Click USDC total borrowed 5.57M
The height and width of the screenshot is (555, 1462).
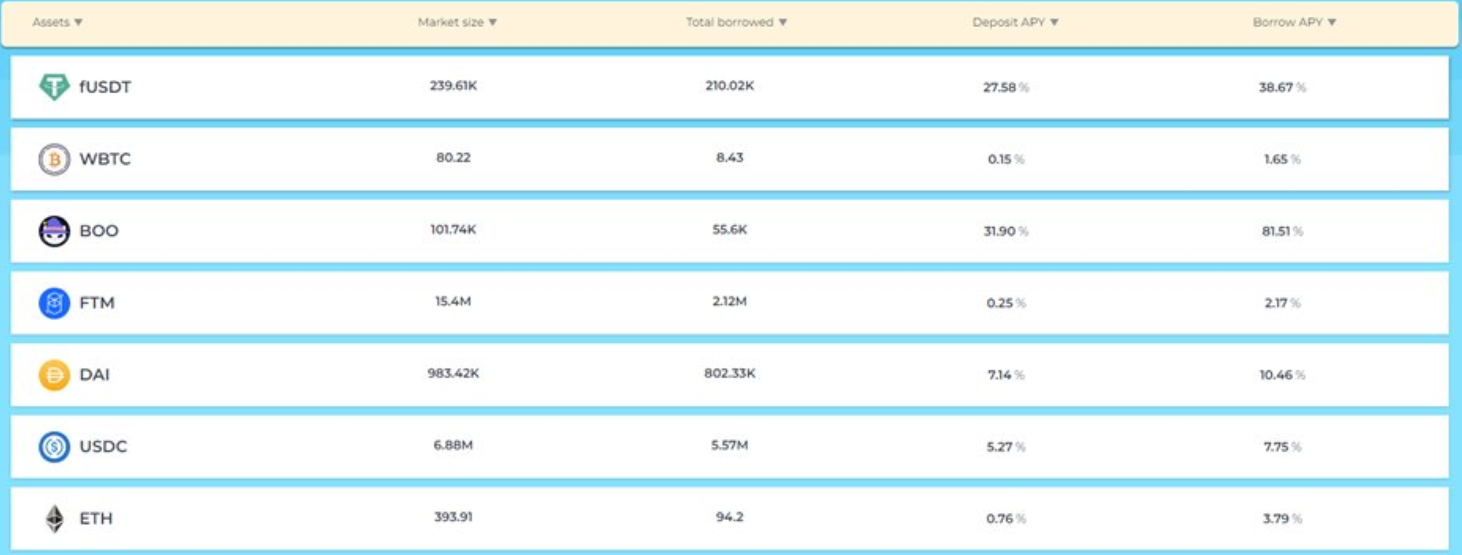[x=730, y=446]
